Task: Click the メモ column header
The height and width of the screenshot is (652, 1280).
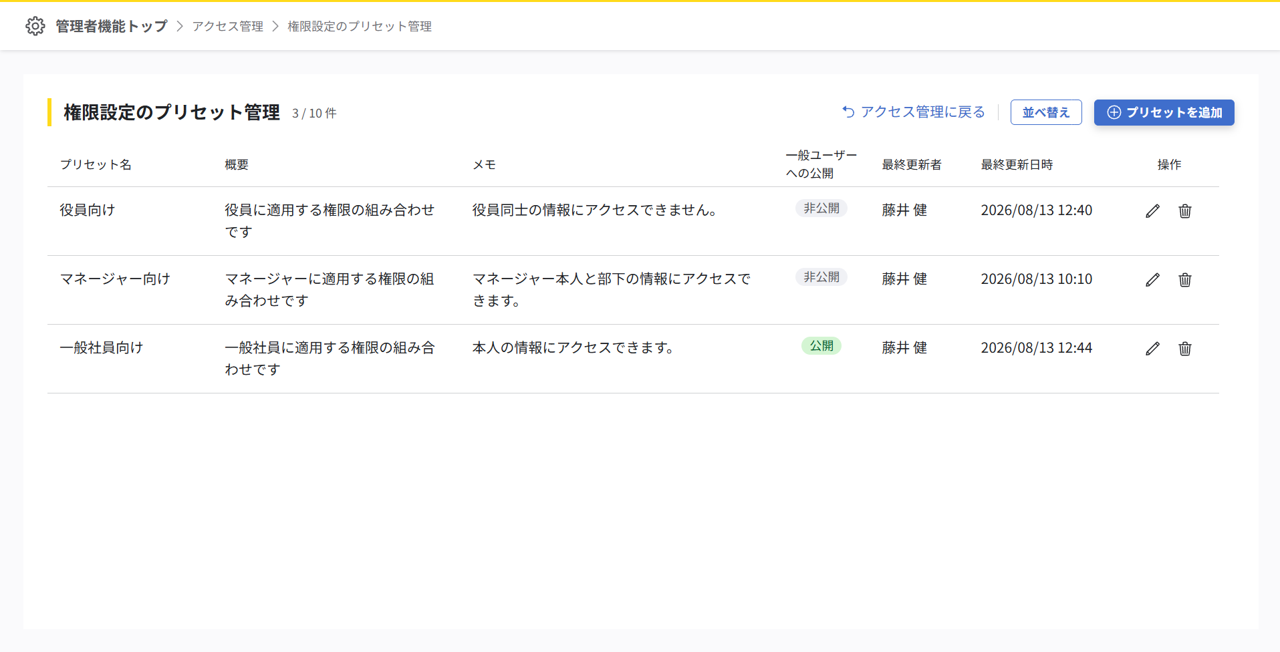Action: pyautogui.click(x=484, y=164)
